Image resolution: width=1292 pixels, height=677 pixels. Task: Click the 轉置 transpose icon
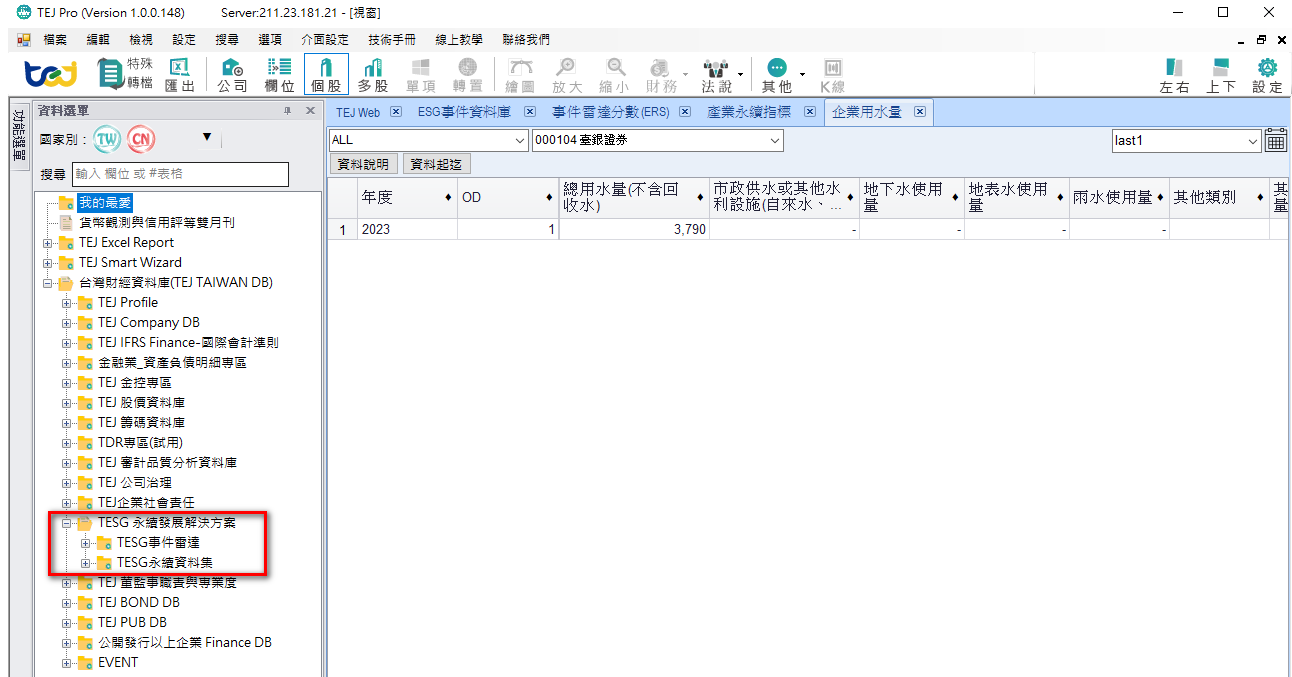click(467, 75)
